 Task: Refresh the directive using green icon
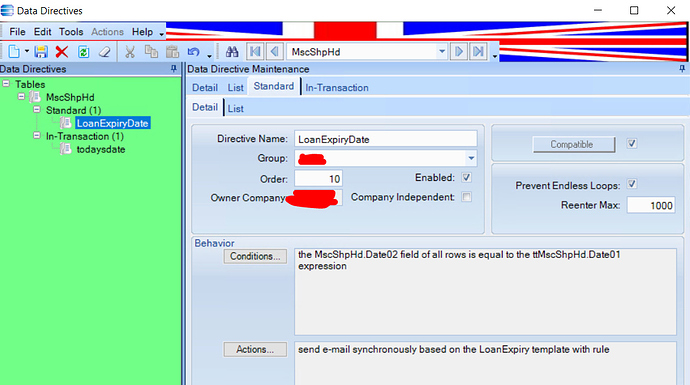click(x=83, y=52)
